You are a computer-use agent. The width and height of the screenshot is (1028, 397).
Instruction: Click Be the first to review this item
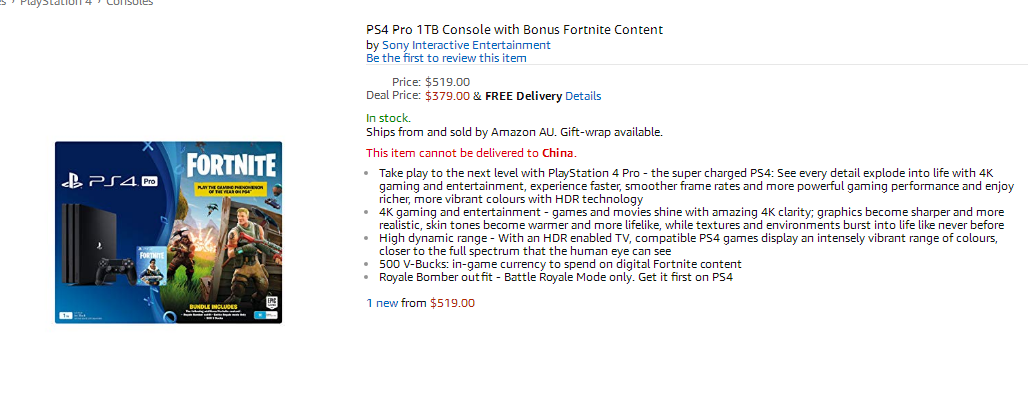click(446, 58)
